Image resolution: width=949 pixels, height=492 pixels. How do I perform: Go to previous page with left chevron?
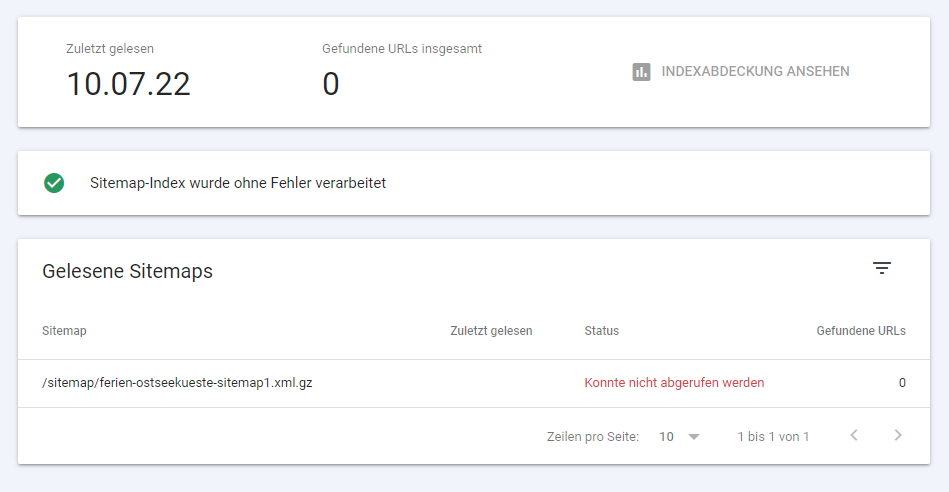854,435
